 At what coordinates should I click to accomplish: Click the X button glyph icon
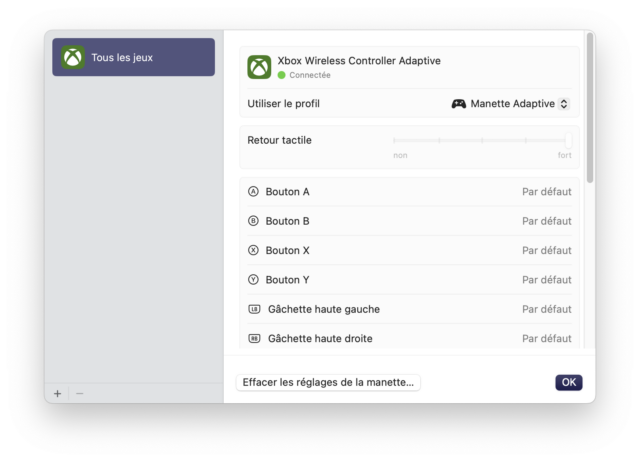tap(253, 250)
